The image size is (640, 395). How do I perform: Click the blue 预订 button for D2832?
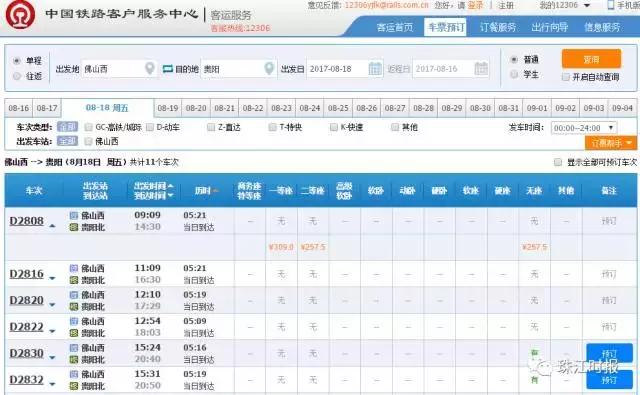[x=609, y=380]
